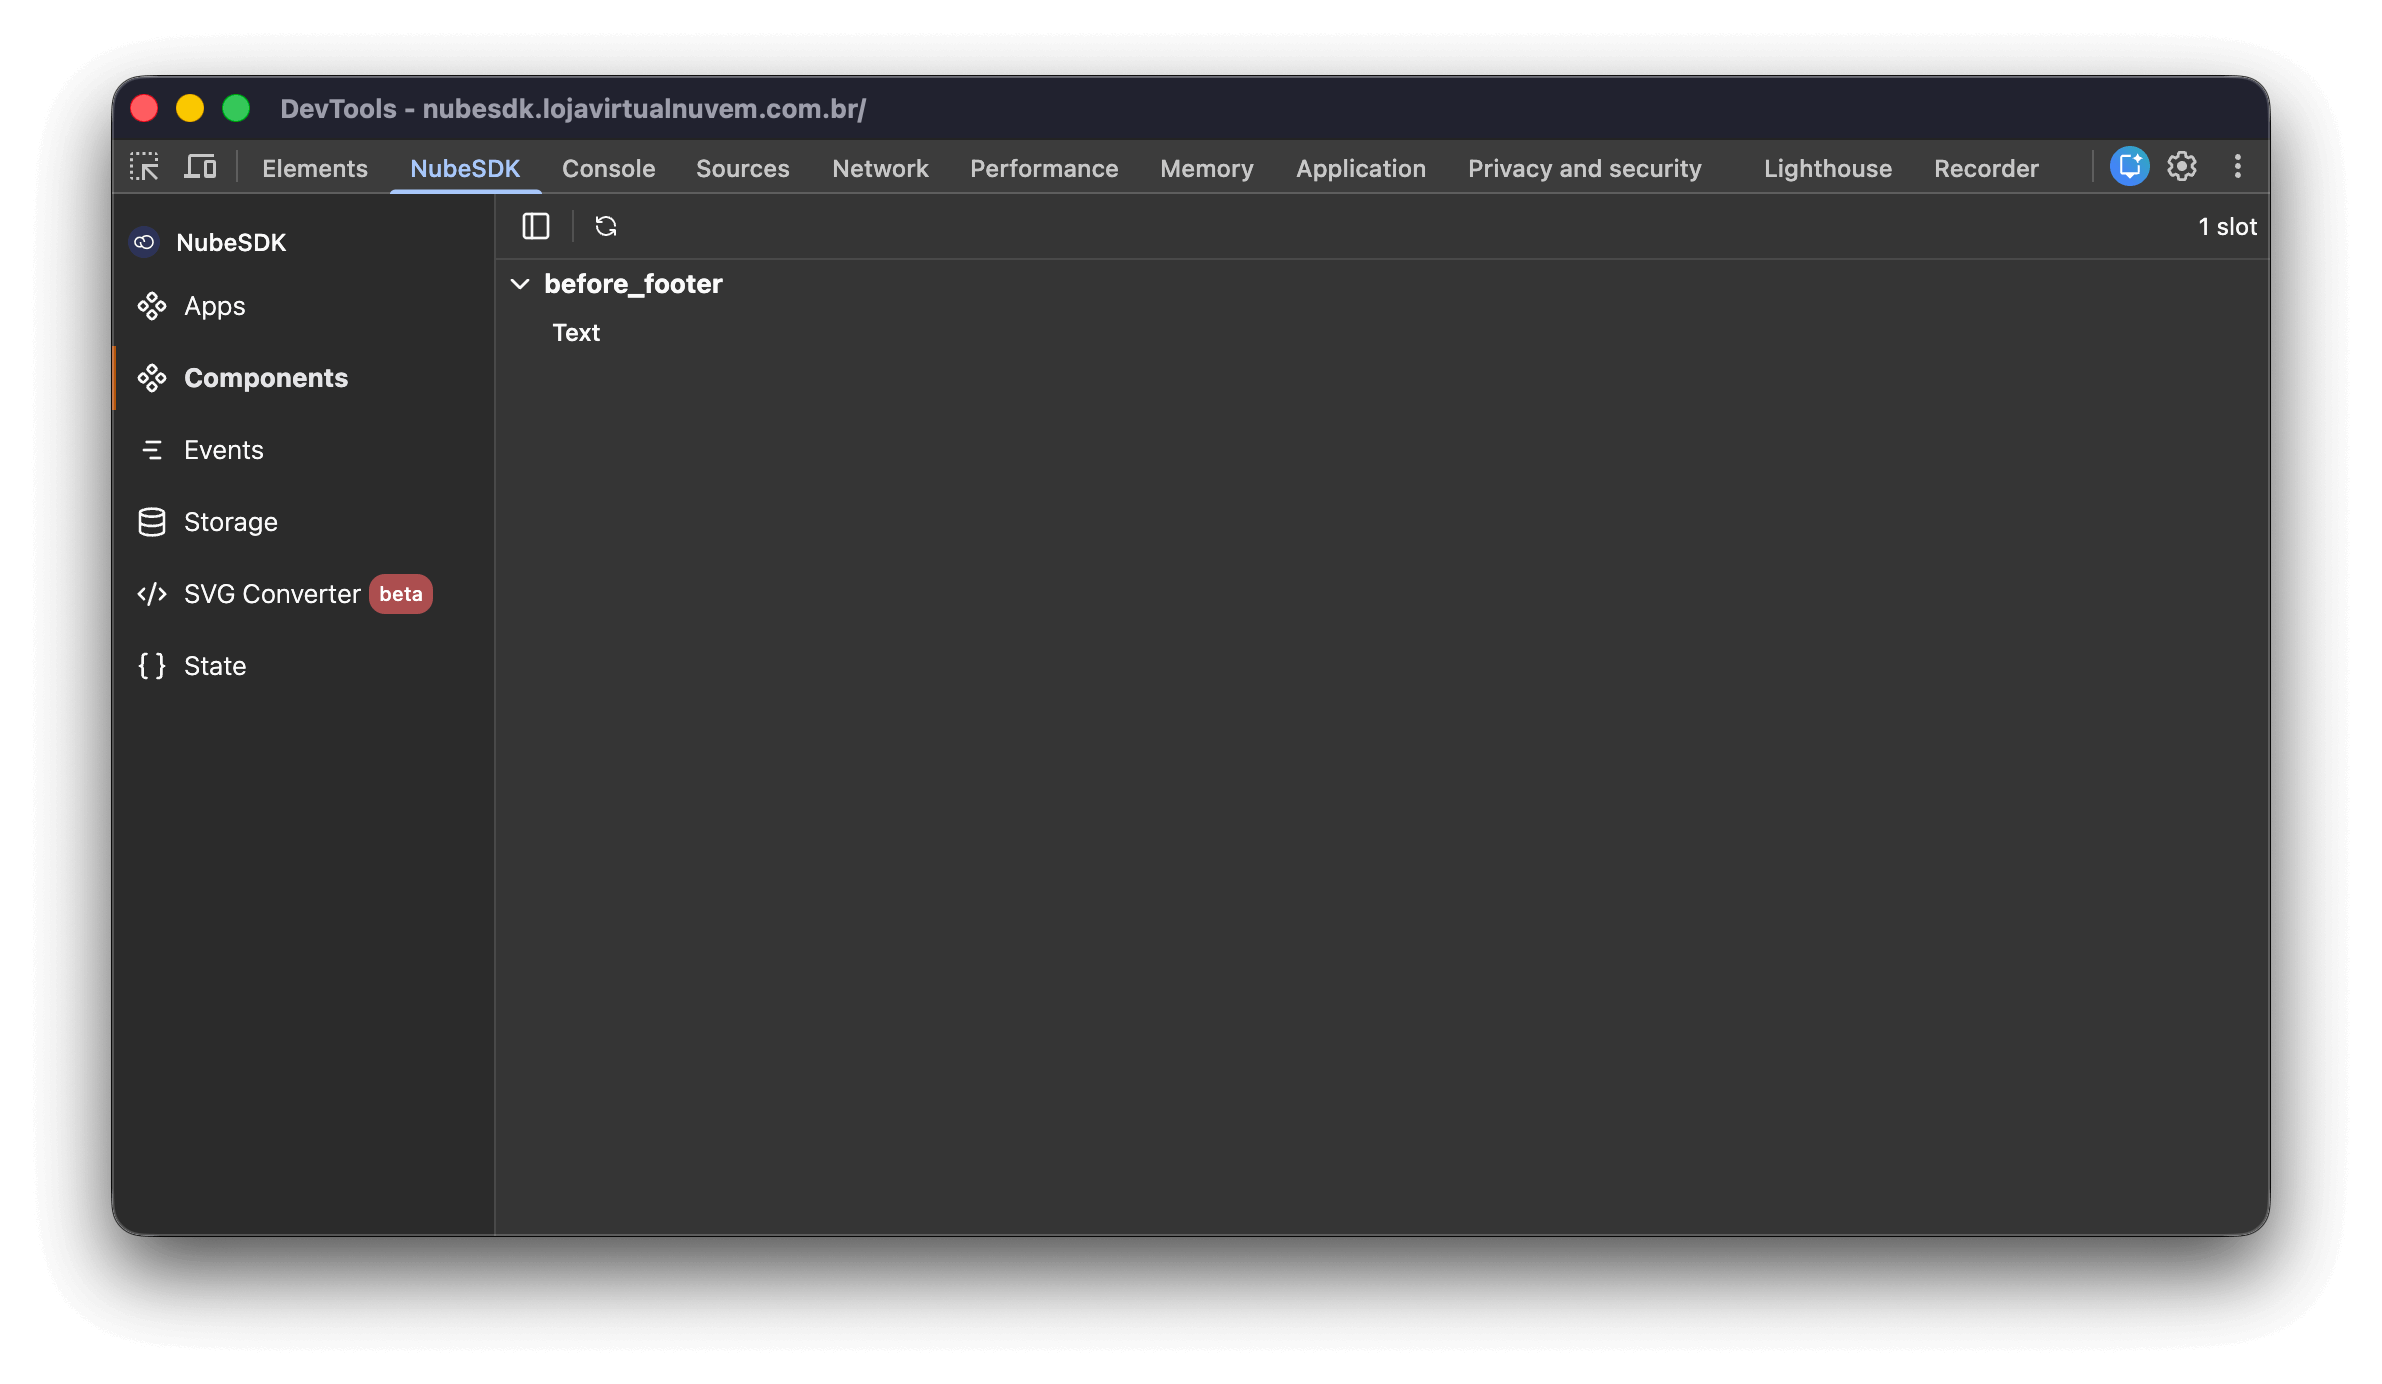Open DevTools settings gear
Screen dimensions: 2382x1384
(x=2181, y=167)
